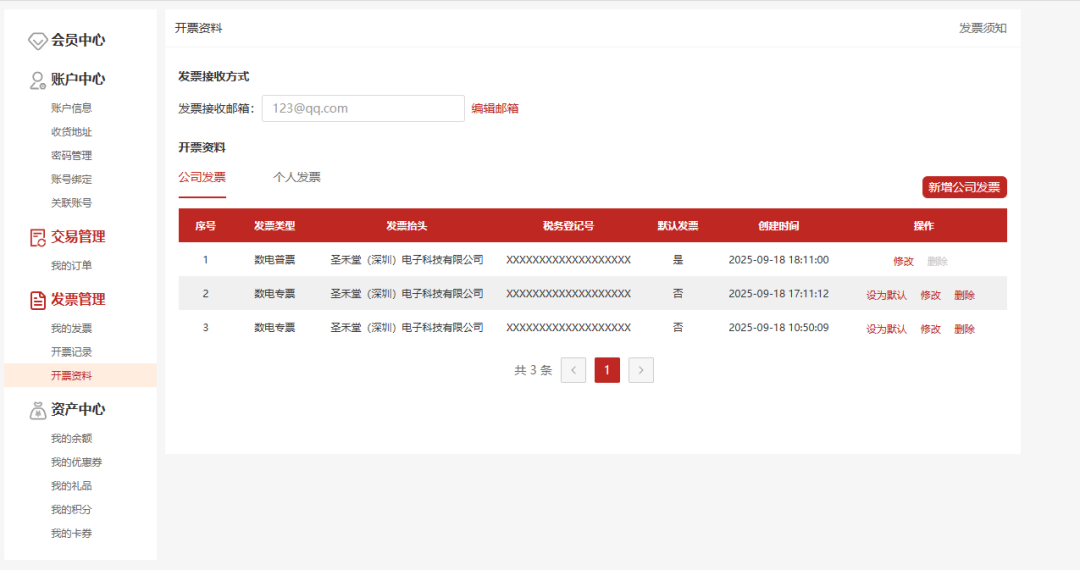Set invoice row 2 as default

(x=886, y=295)
